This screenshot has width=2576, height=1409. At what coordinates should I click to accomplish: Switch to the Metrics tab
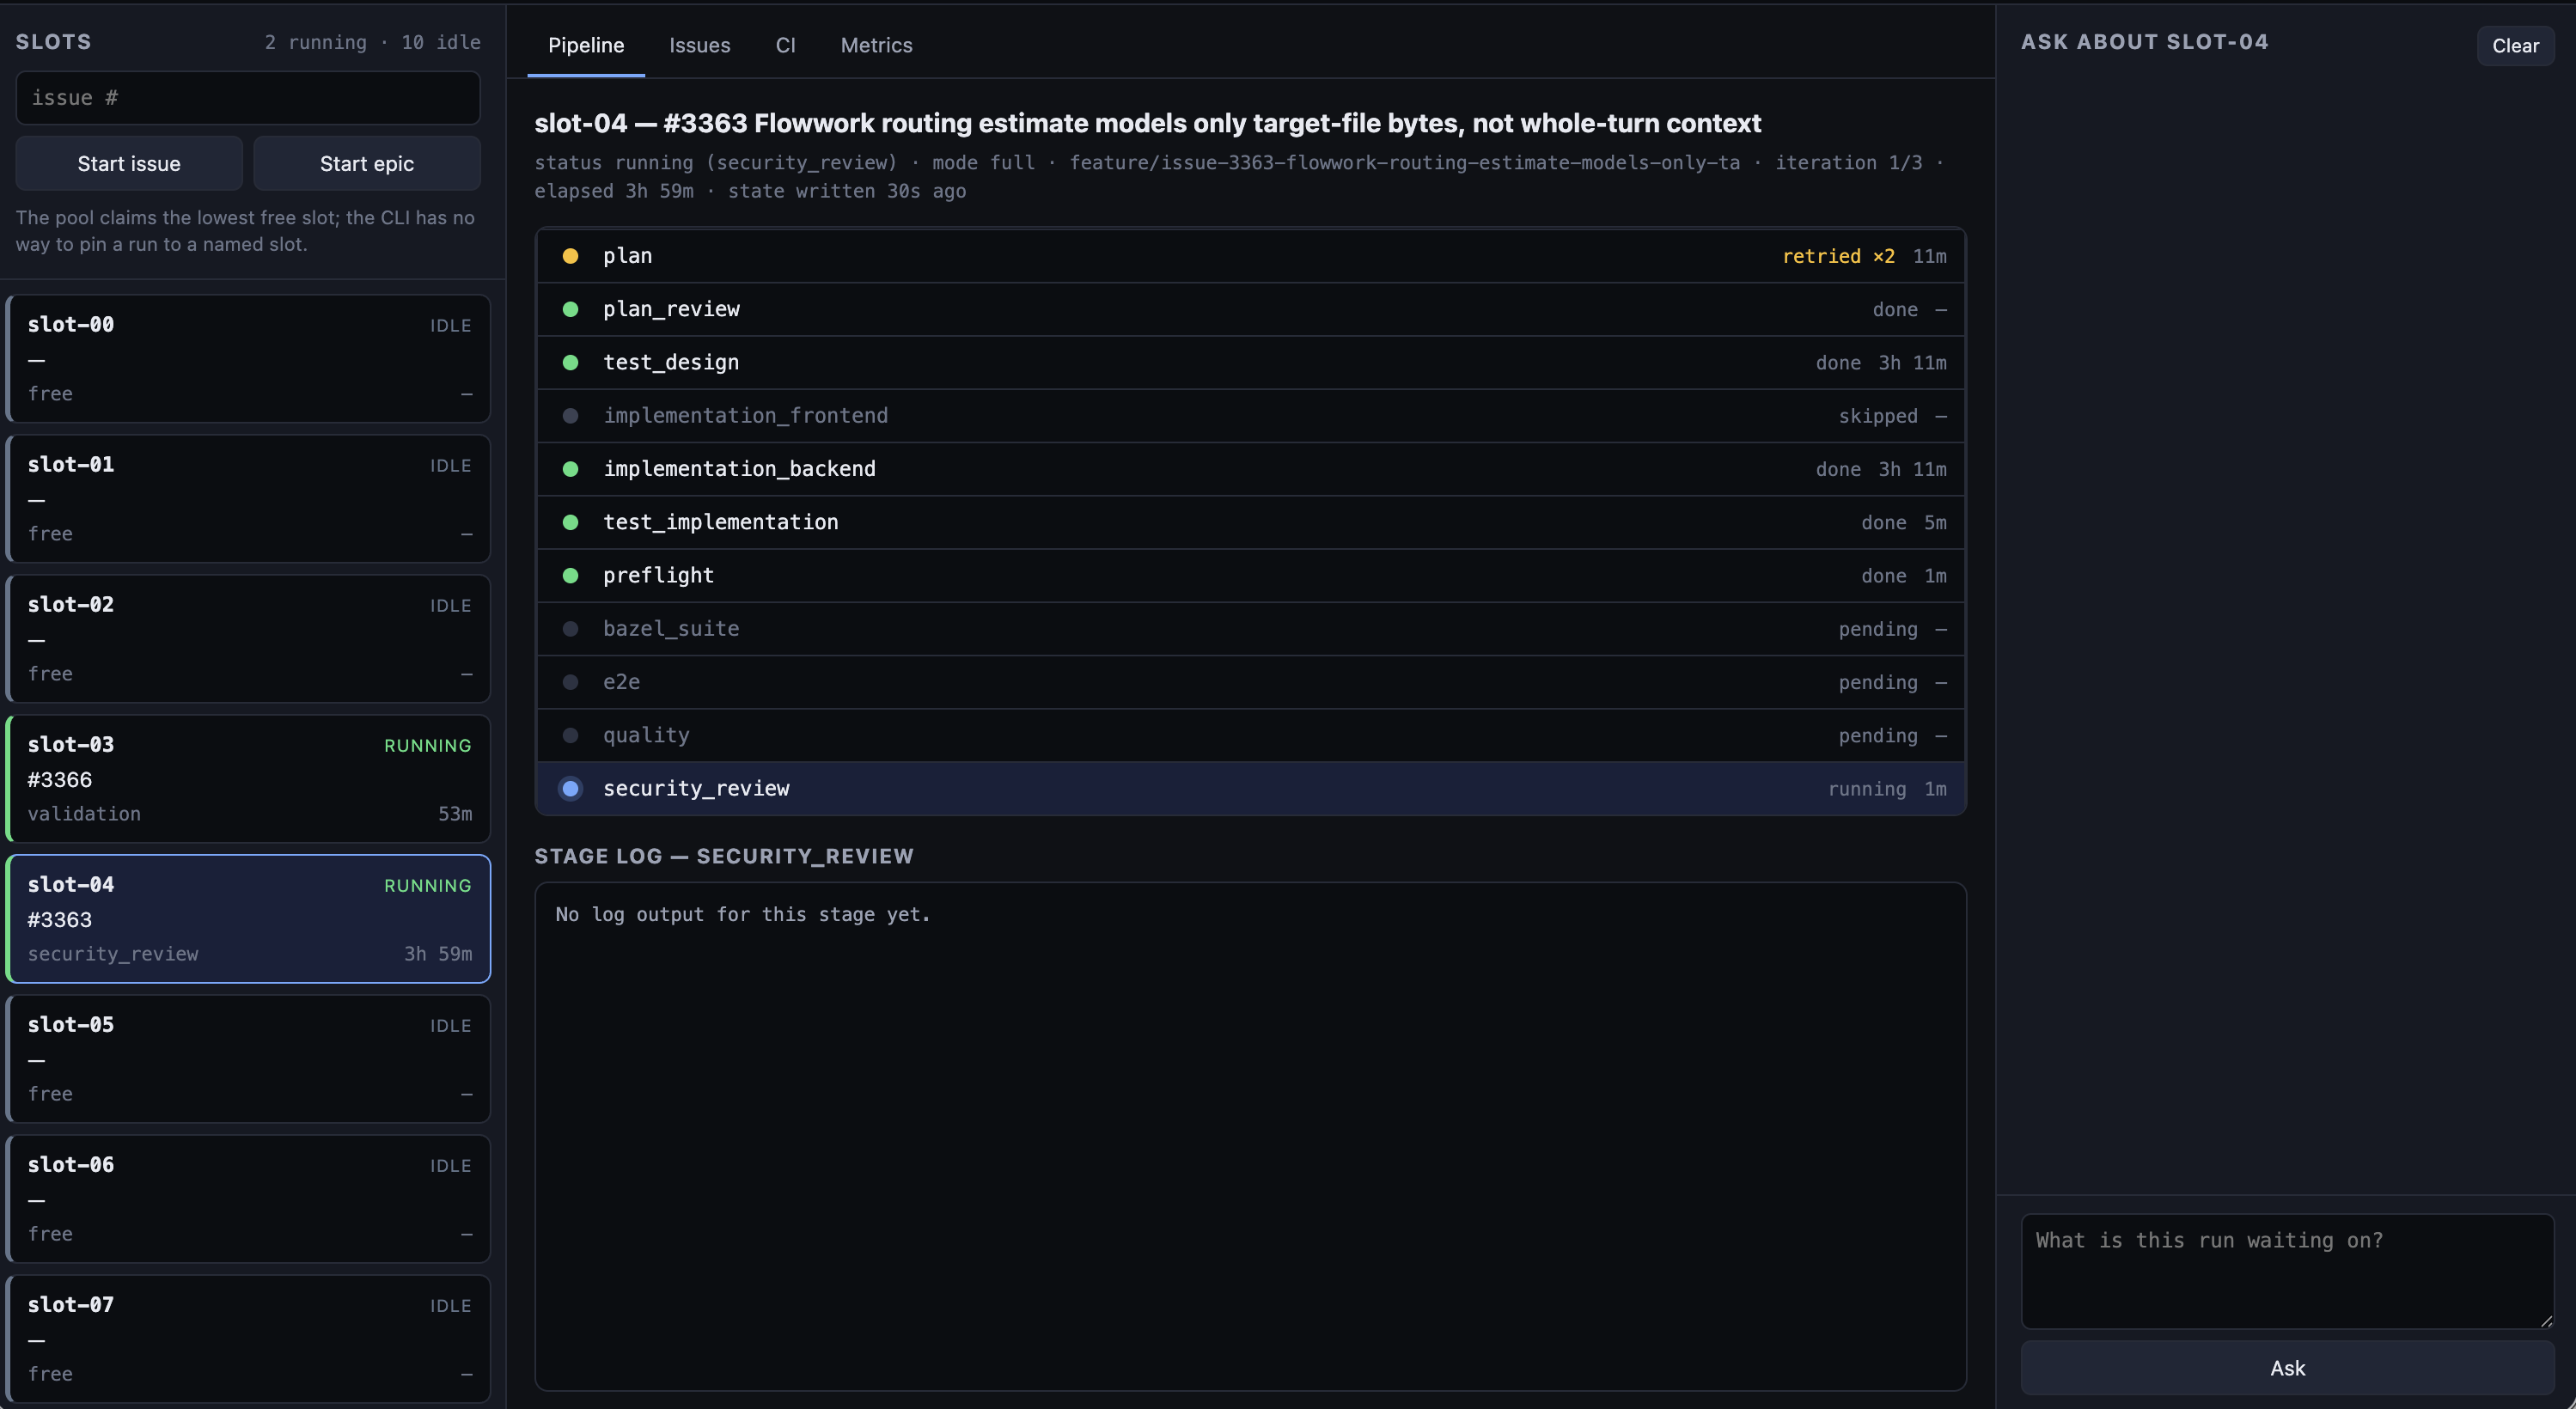point(876,45)
